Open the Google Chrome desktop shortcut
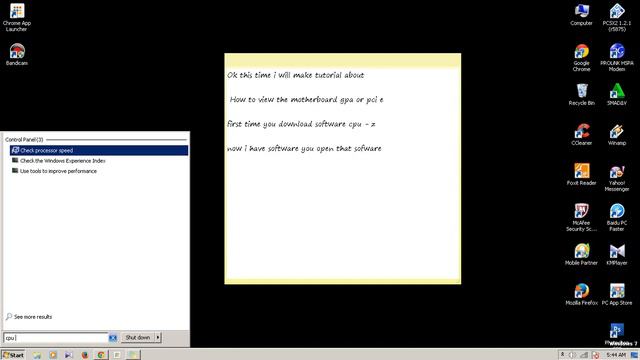This screenshot has height=360, width=640. click(581, 58)
